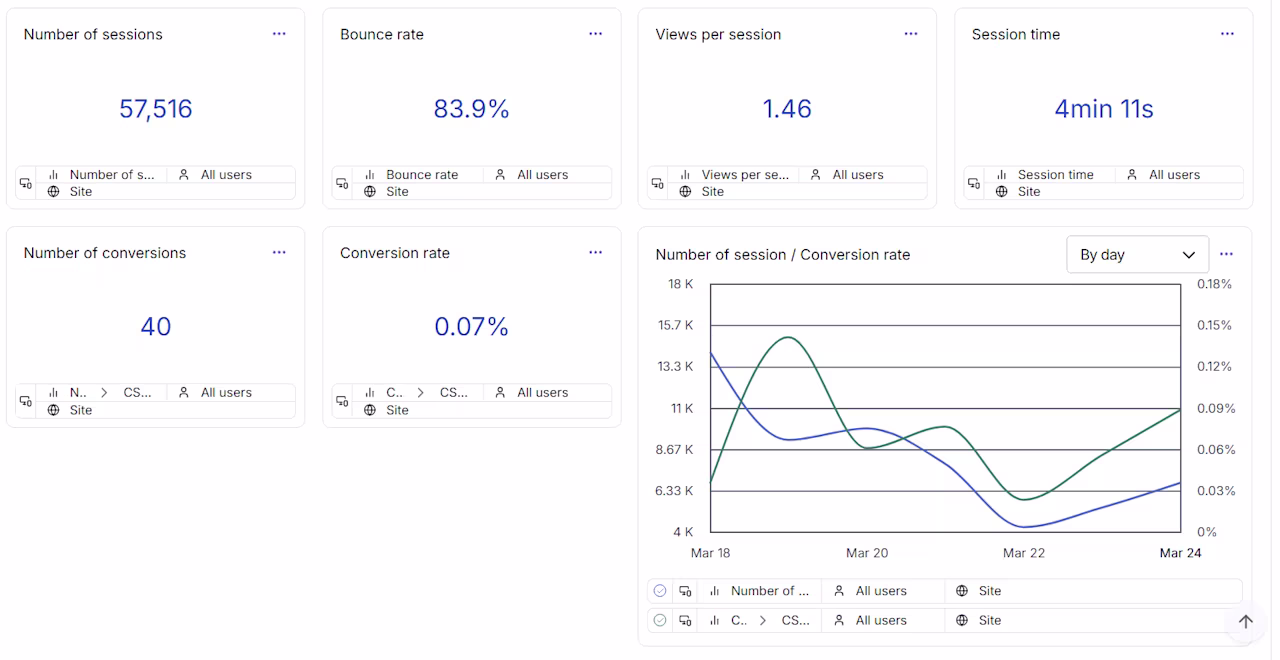Click the 15.7 K left axis label
The width and height of the screenshot is (1280, 660).
(x=675, y=325)
